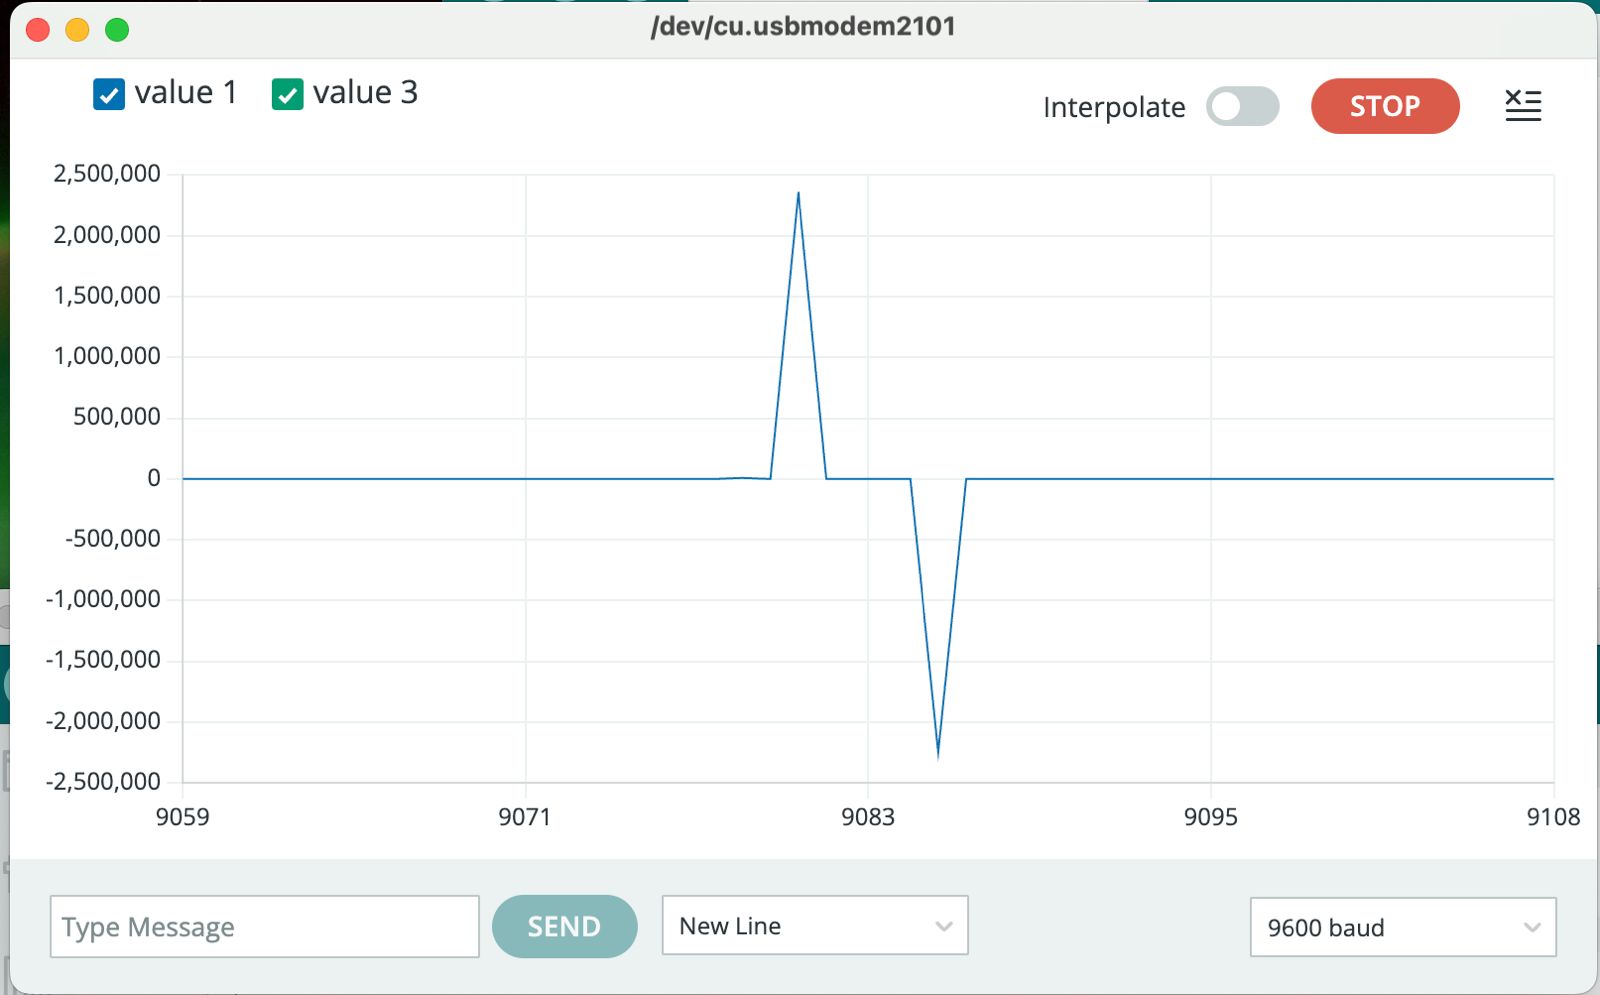Open the plot settings icon at top right
The image size is (1600, 995).
(x=1523, y=105)
